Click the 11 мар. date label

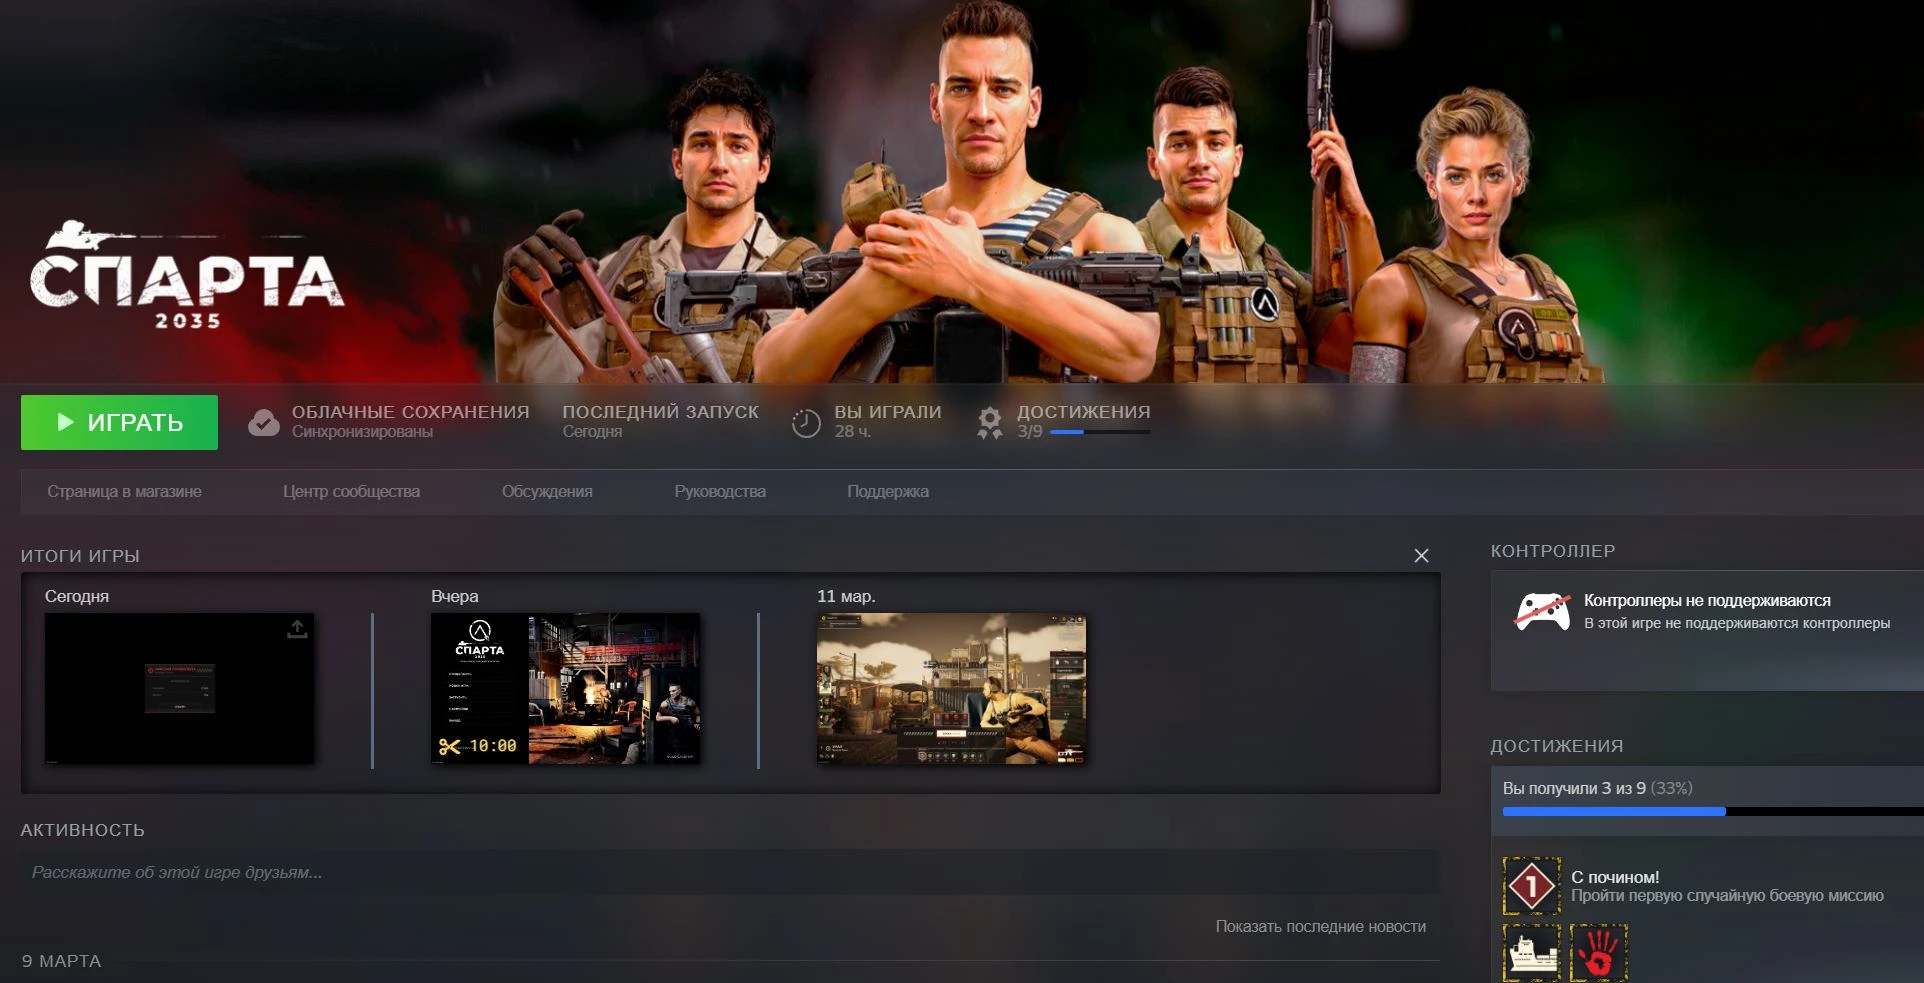[846, 596]
